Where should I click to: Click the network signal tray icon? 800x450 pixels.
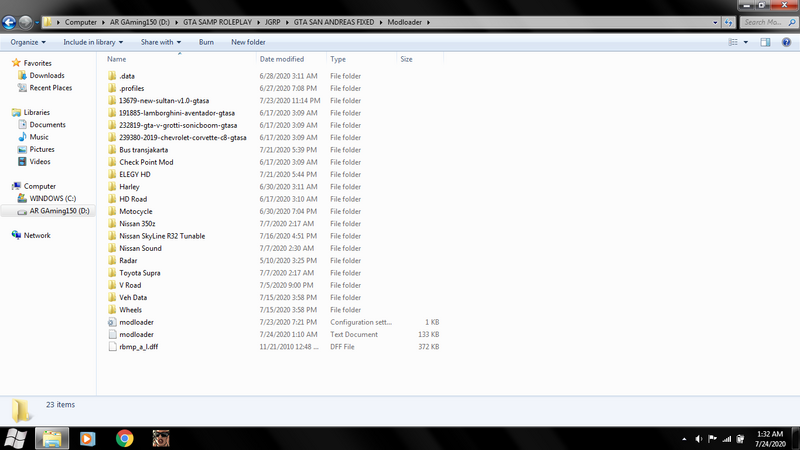[727, 439]
